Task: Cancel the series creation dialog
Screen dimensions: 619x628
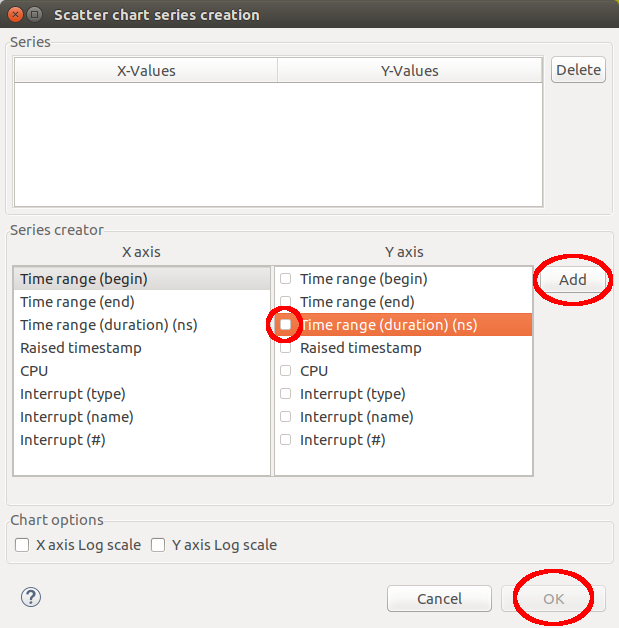Action: point(439,598)
